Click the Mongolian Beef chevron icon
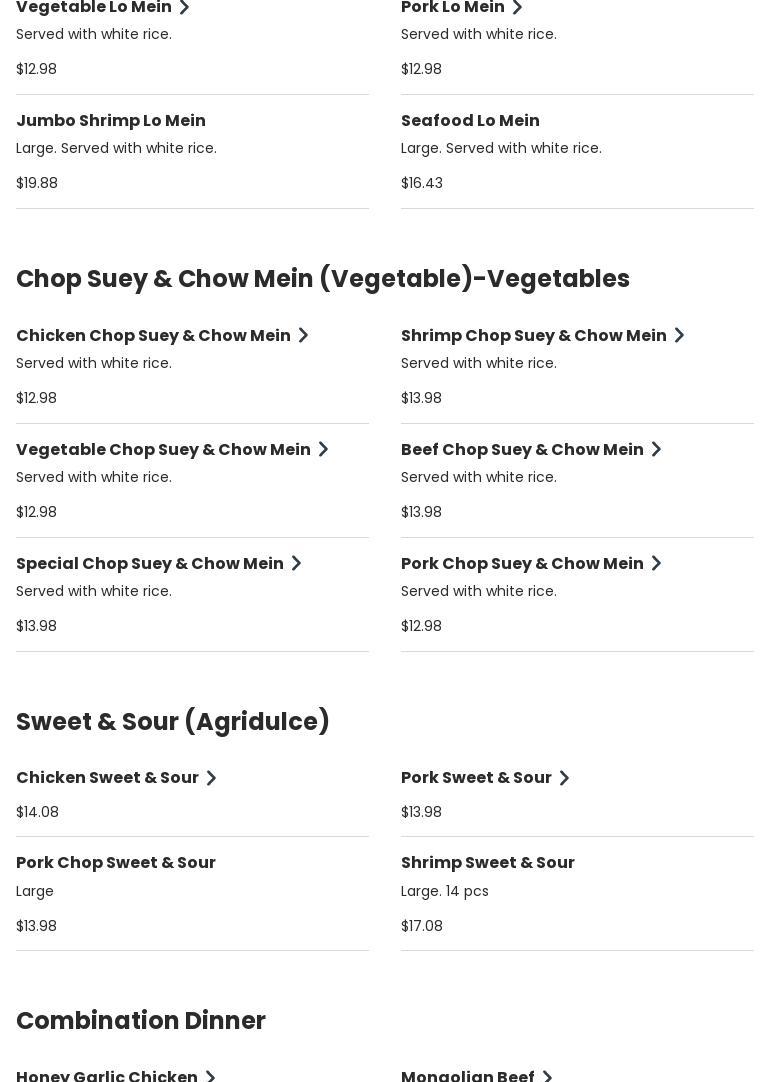The image size is (770, 1082). (547, 1076)
